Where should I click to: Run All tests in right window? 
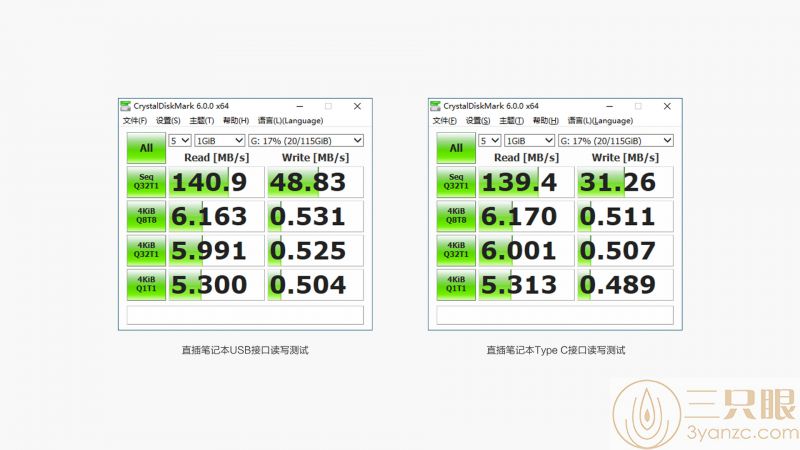(x=456, y=148)
